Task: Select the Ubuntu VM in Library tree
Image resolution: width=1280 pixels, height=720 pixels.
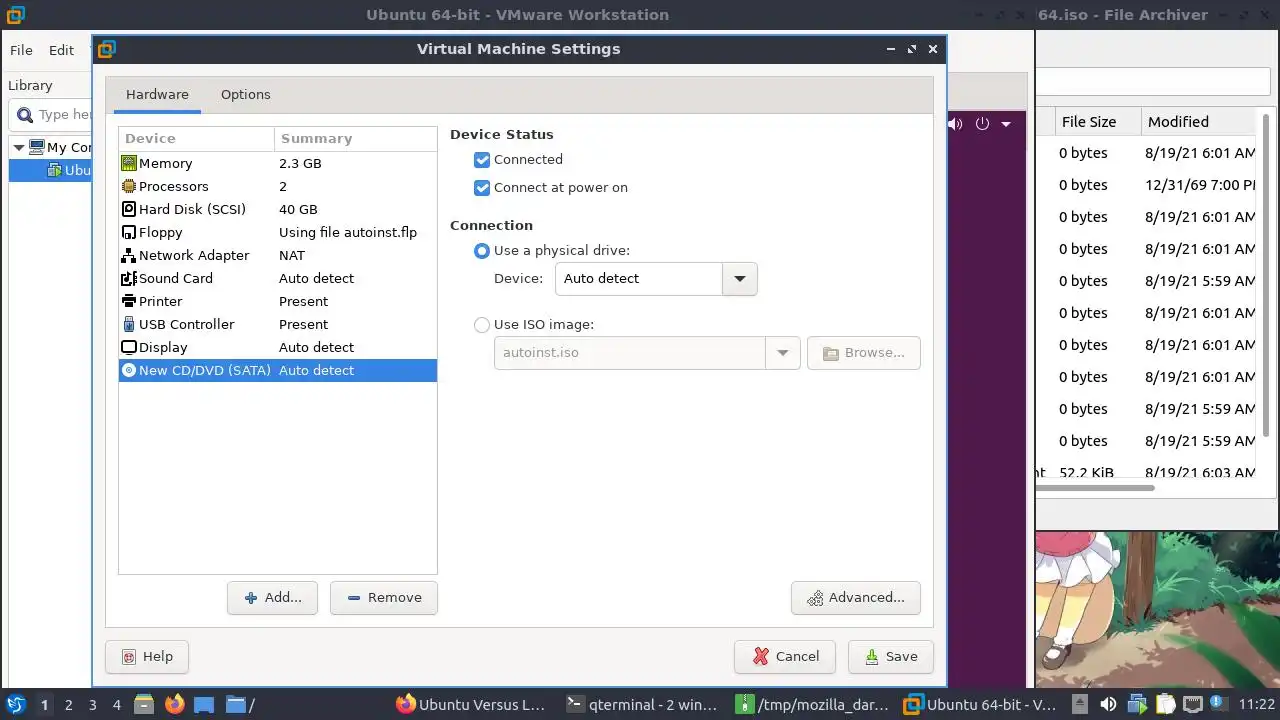Action: [50, 170]
